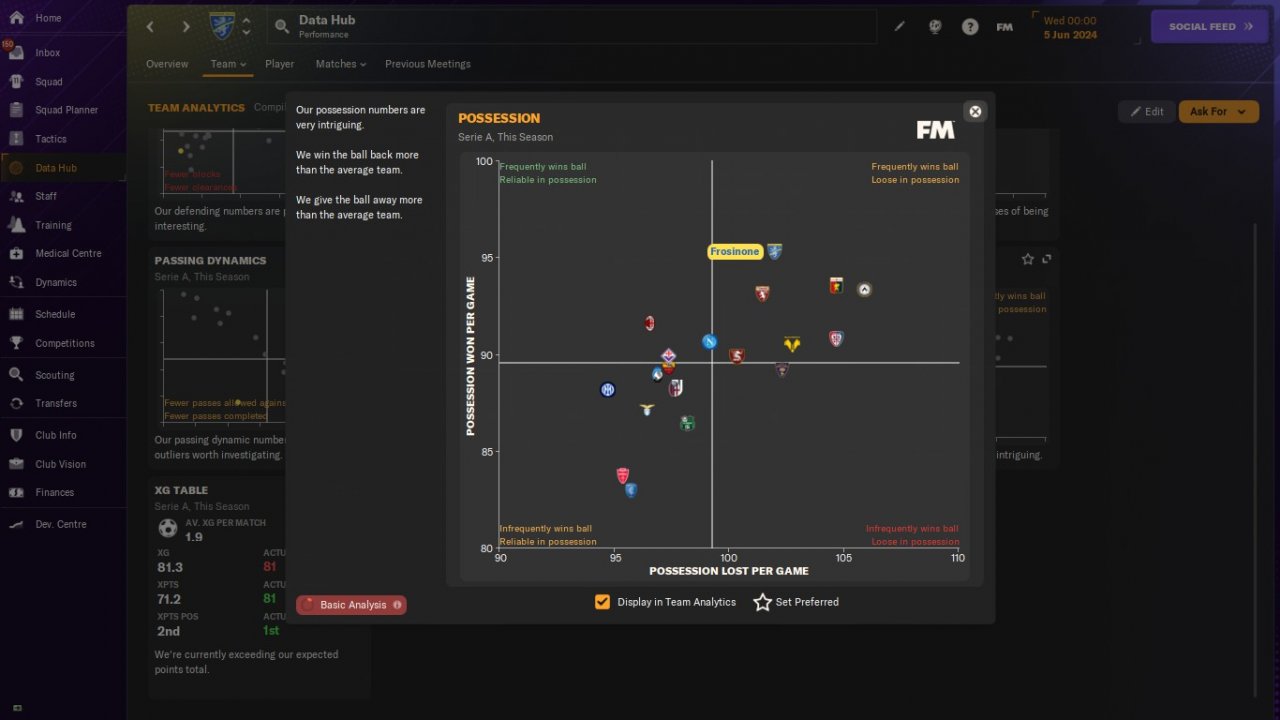Click the Napoli badge on possession chart
The width and height of the screenshot is (1280, 720).
pyautogui.click(x=709, y=342)
